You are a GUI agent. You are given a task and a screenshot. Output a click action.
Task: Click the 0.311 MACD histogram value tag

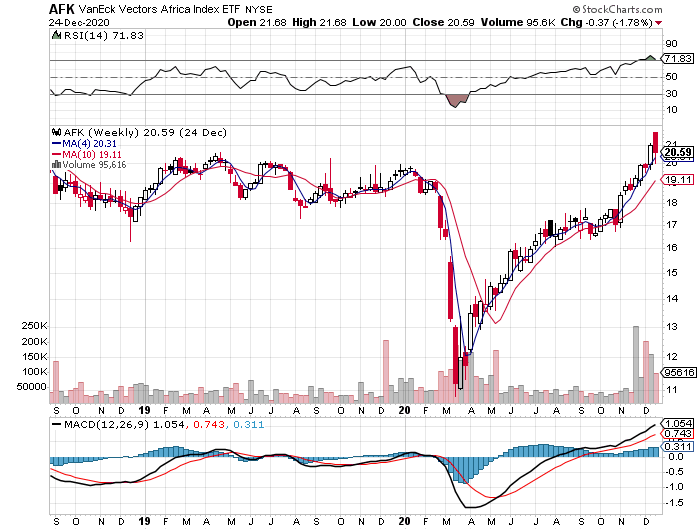click(680, 445)
